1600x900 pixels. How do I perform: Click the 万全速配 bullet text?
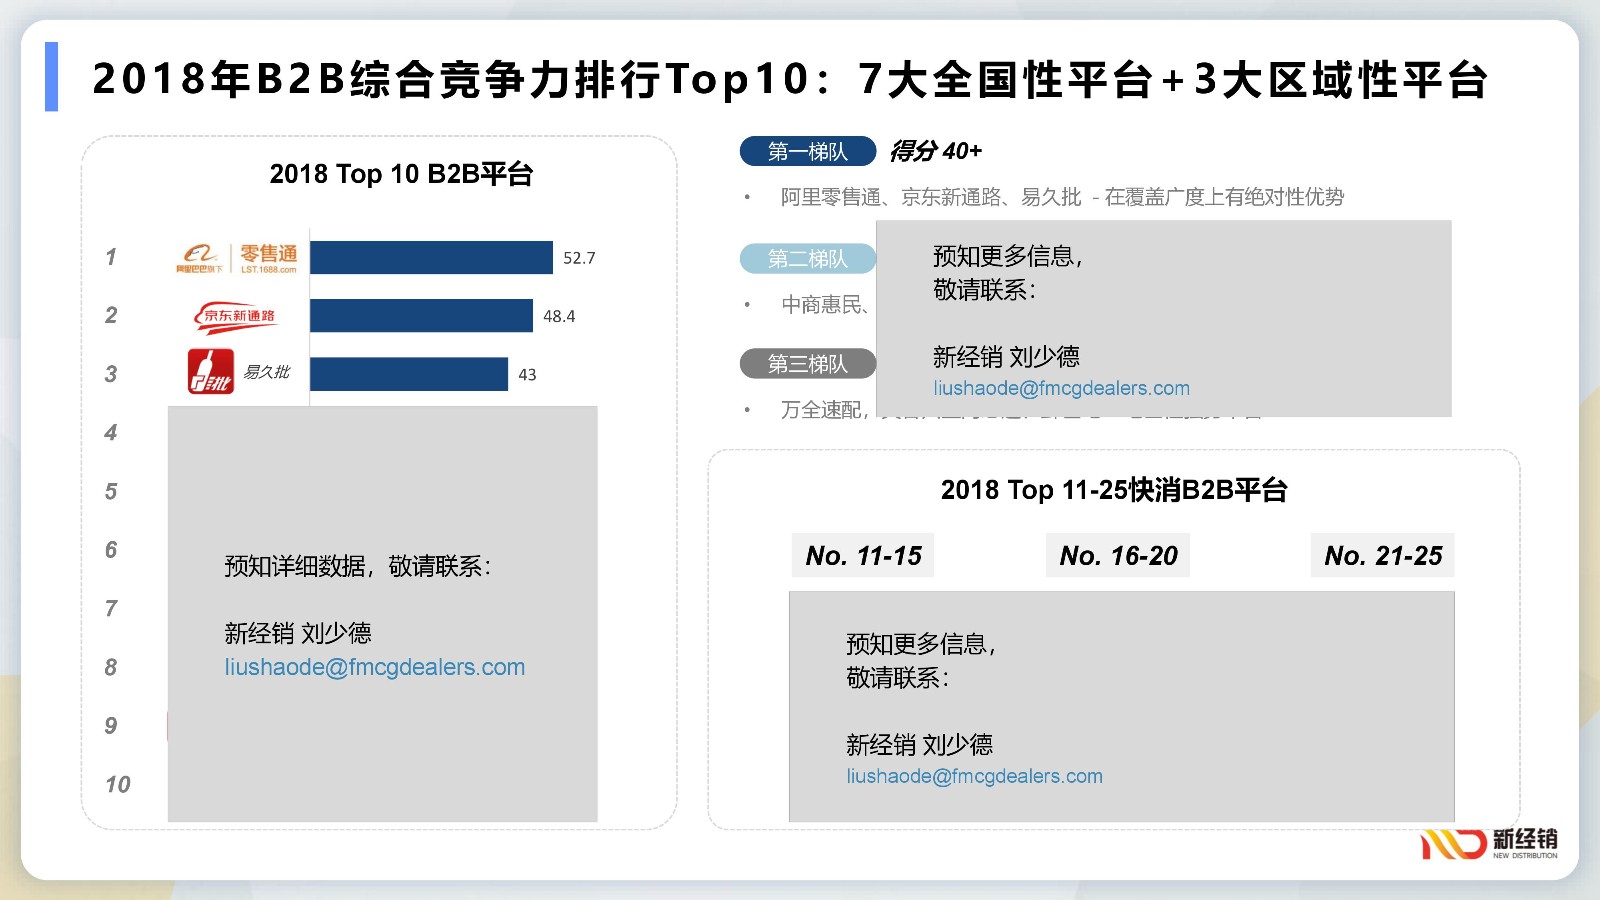pos(824,410)
